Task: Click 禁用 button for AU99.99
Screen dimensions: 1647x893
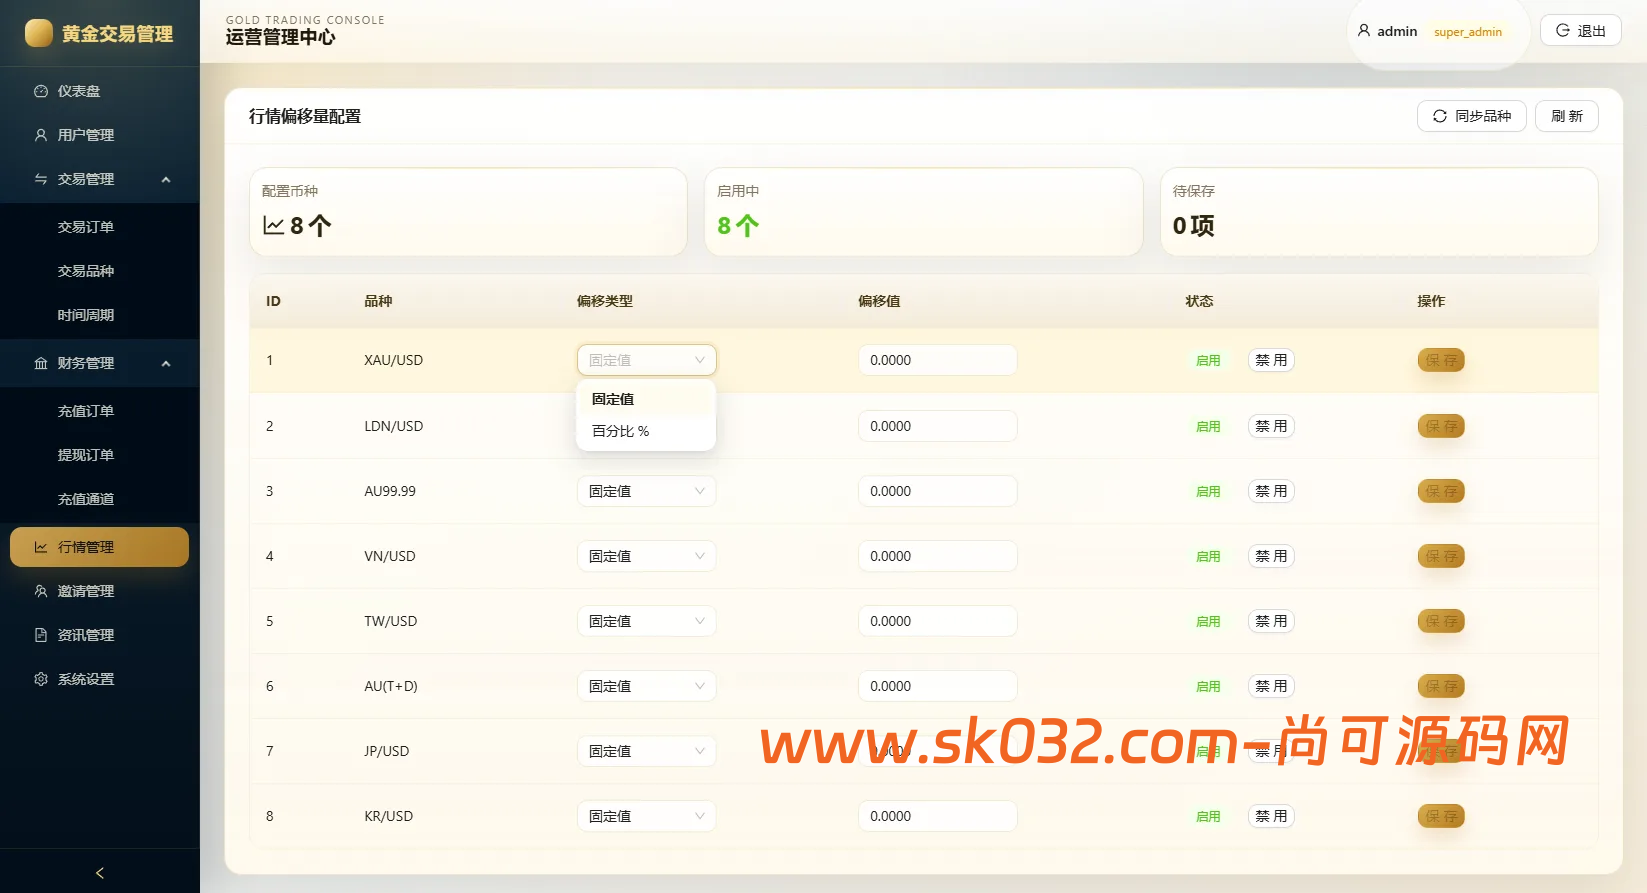Action: [x=1271, y=491]
